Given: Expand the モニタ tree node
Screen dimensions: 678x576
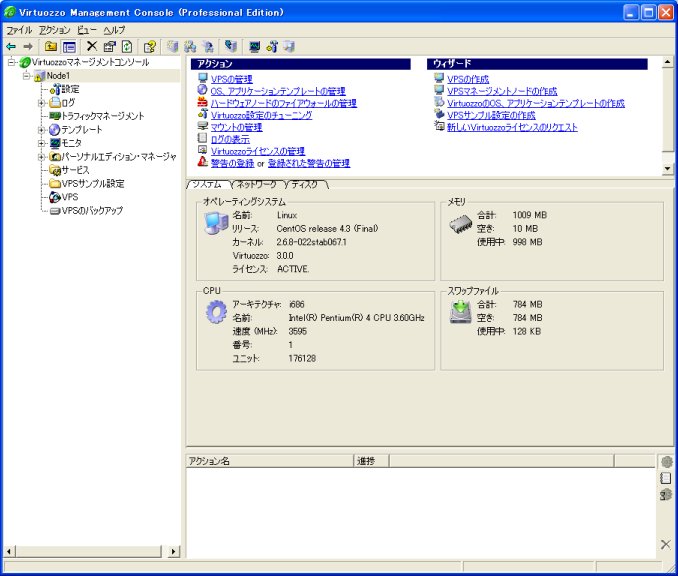Looking at the screenshot, I should pos(42,143).
